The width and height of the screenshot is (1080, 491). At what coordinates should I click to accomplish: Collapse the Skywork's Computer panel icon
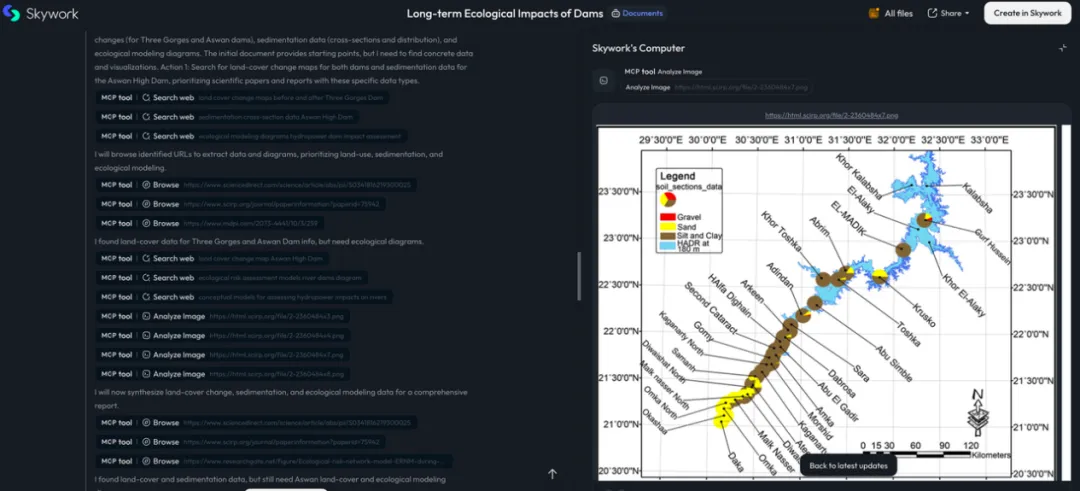point(1063,48)
